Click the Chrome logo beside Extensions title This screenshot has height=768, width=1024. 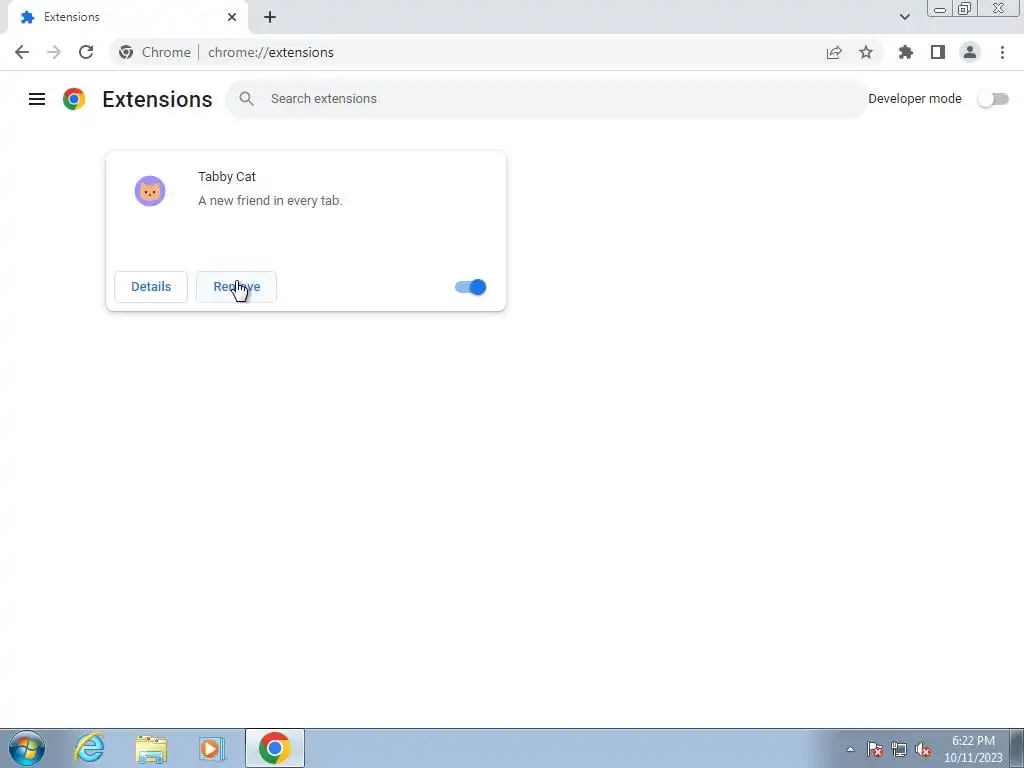[x=74, y=99]
